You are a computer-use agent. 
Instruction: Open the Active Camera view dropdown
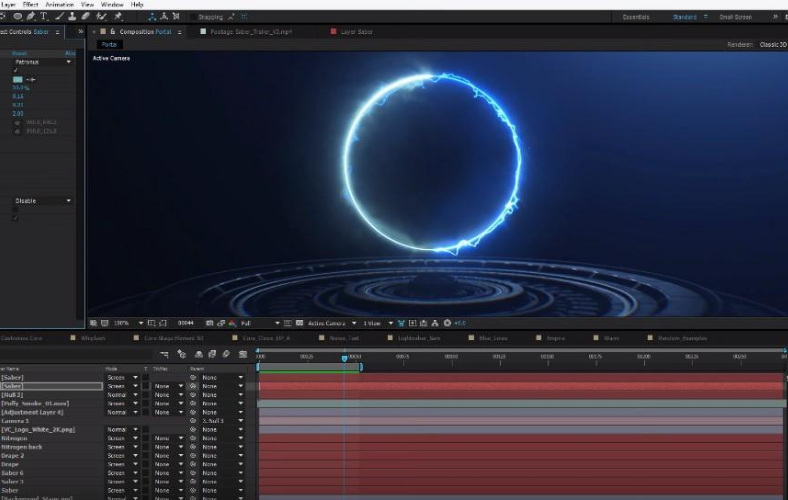click(x=332, y=323)
